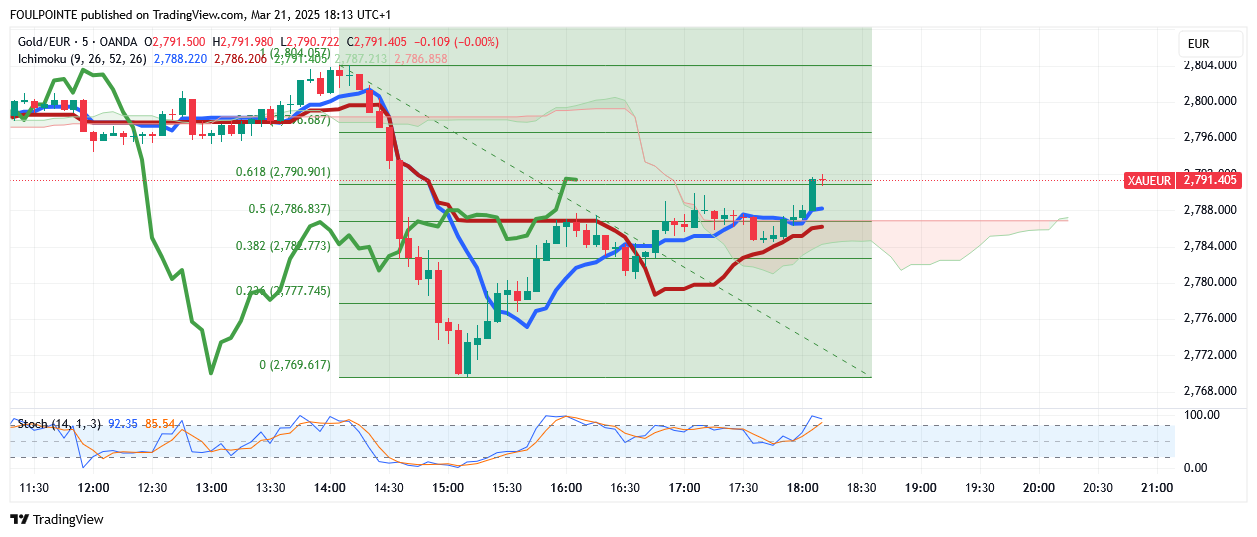Click the 13:30 time axis label
The height and width of the screenshot is (537, 1257).
point(270,488)
